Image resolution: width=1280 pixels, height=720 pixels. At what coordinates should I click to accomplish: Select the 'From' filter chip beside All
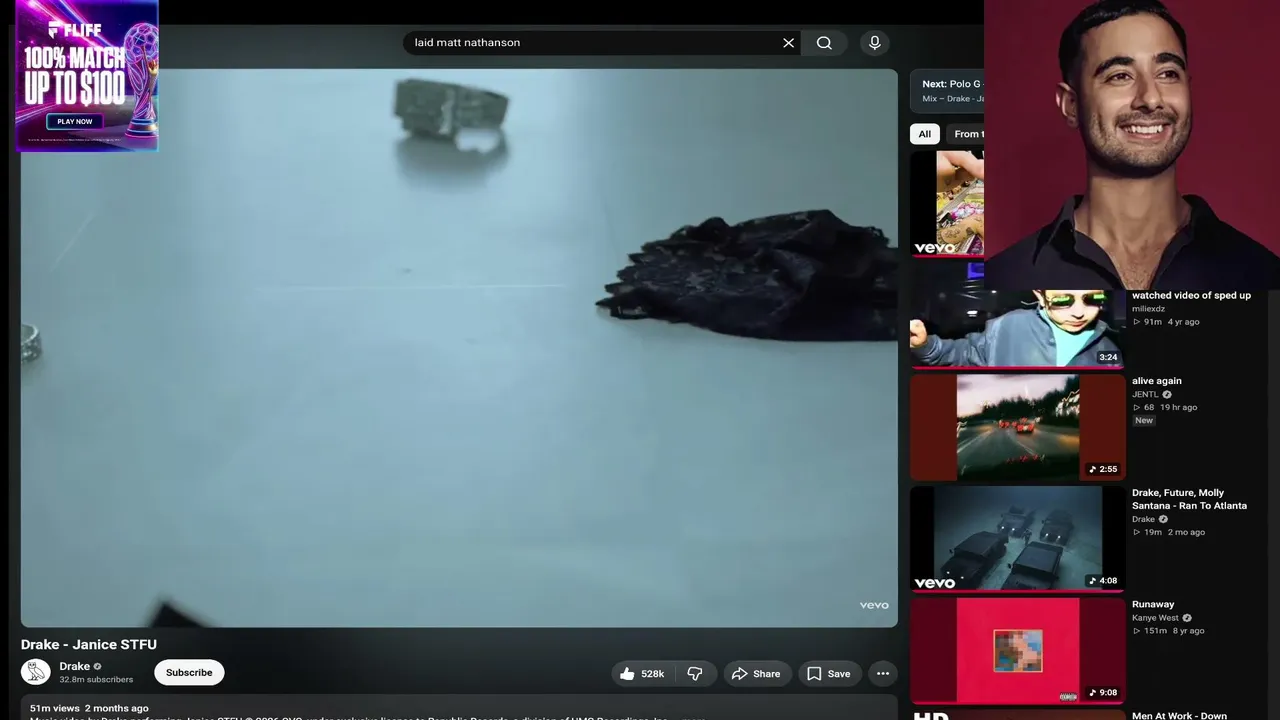(966, 134)
